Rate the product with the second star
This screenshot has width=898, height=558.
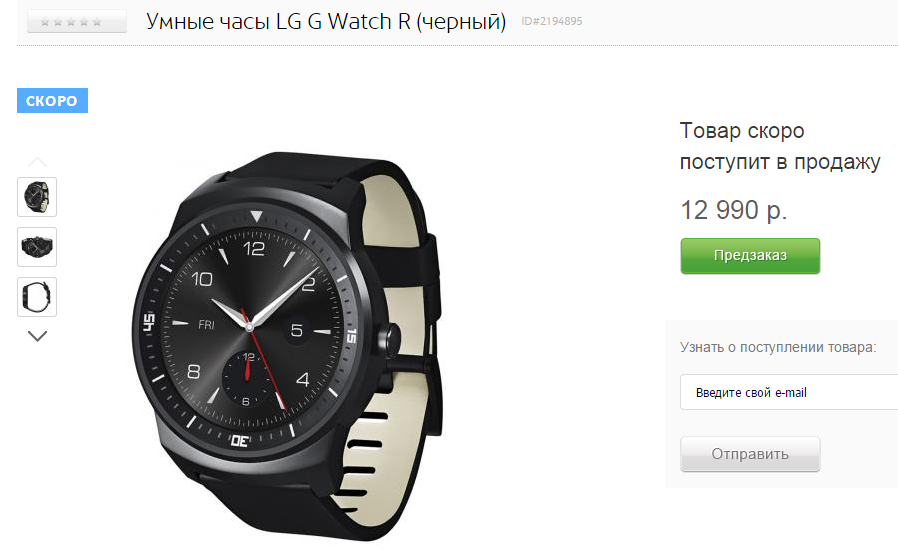(x=58, y=22)
